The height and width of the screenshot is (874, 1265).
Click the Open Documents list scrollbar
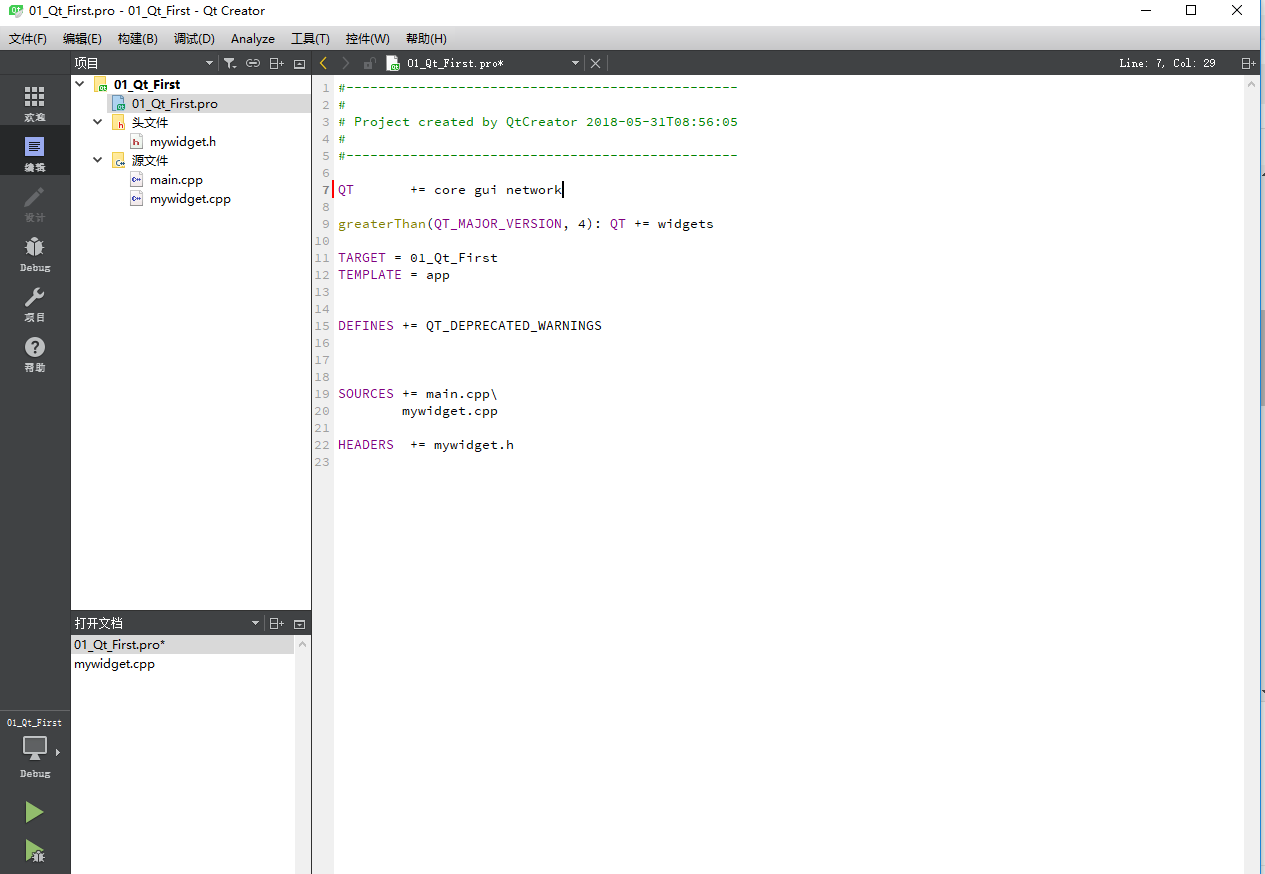click(x=302, y=754)
